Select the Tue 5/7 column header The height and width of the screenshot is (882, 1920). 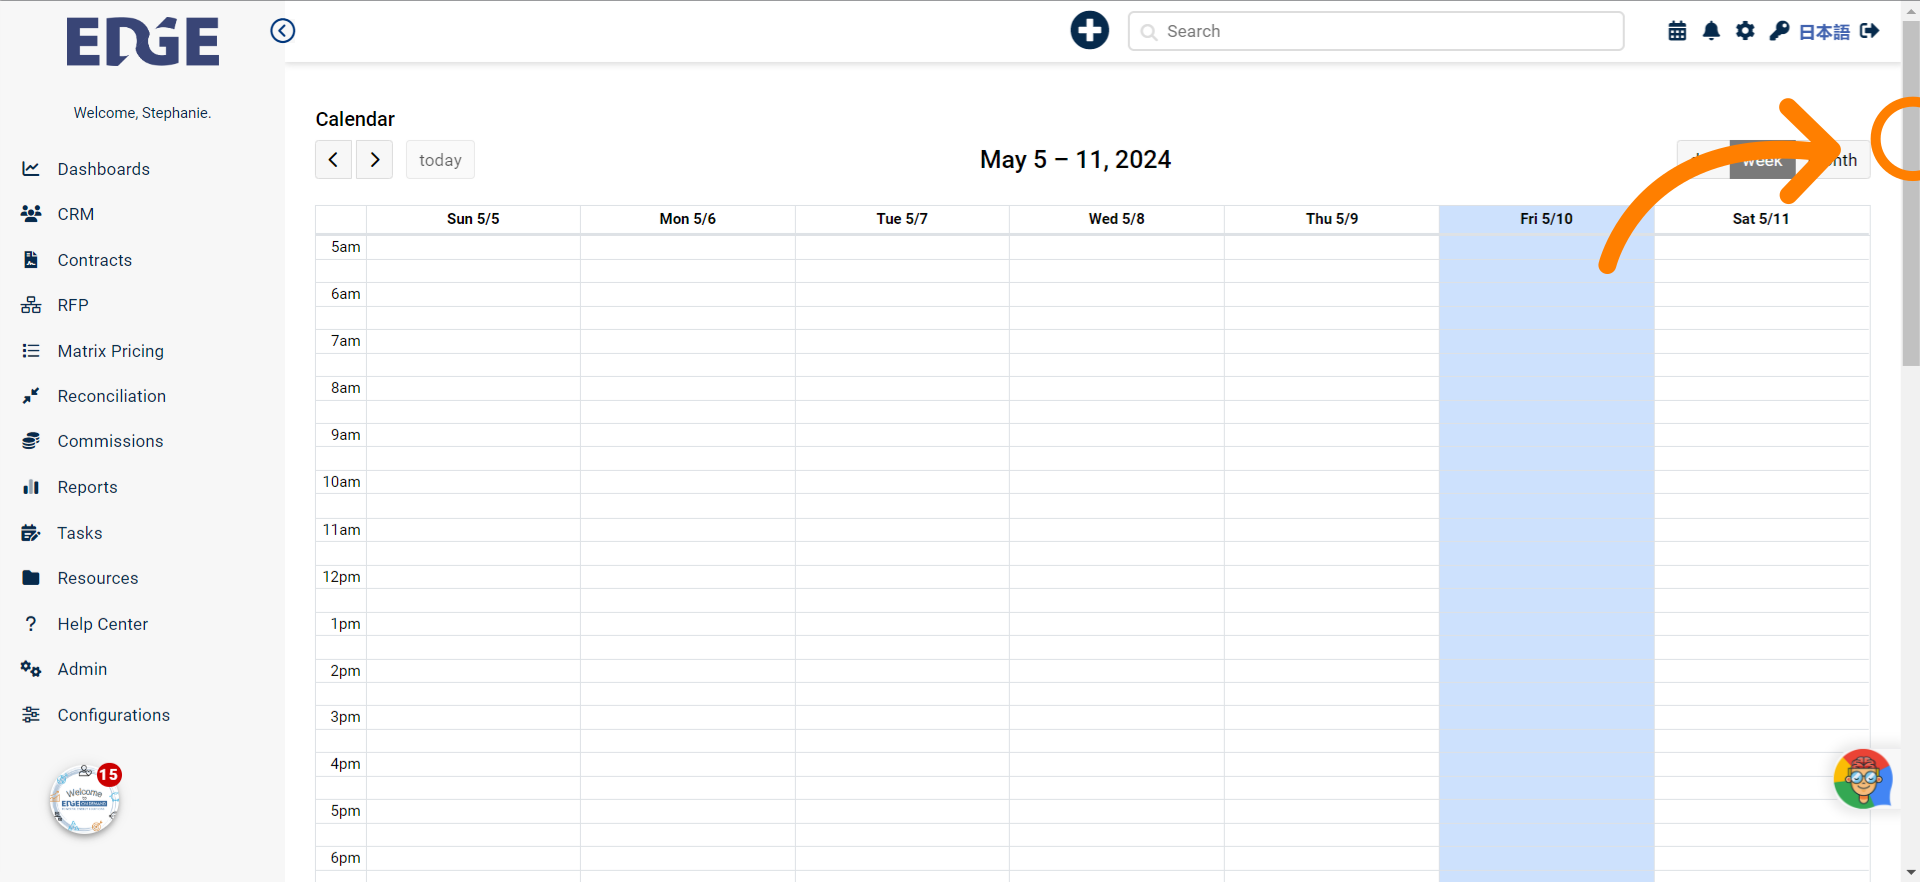coord(902,219)
